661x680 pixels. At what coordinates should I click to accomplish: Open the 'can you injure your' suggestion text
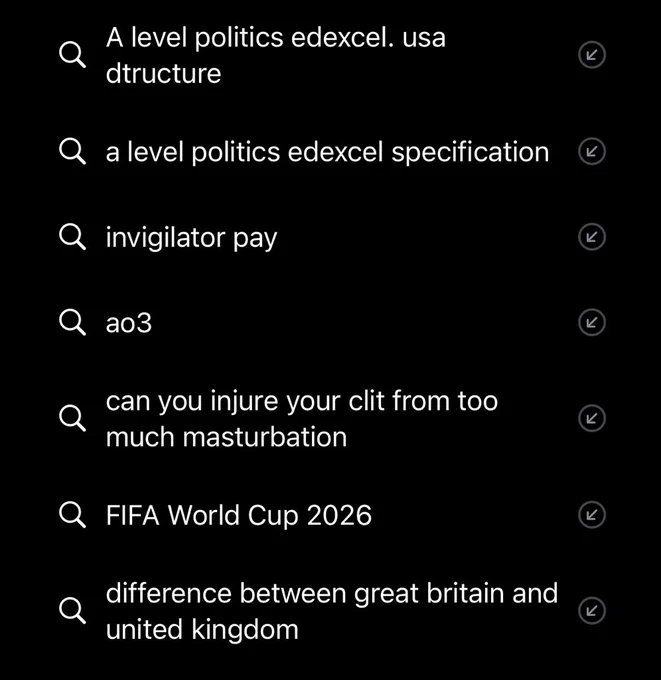pos(302,418)
